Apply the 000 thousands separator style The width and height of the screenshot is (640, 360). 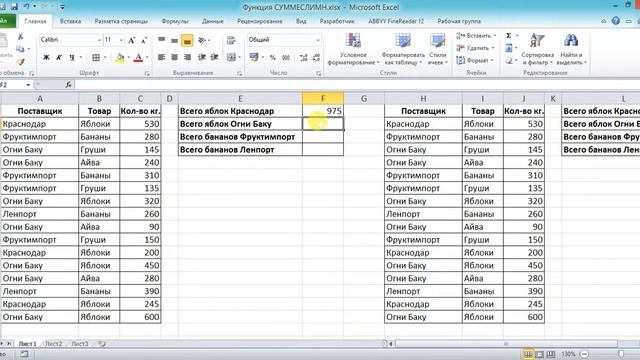[286, 58]
